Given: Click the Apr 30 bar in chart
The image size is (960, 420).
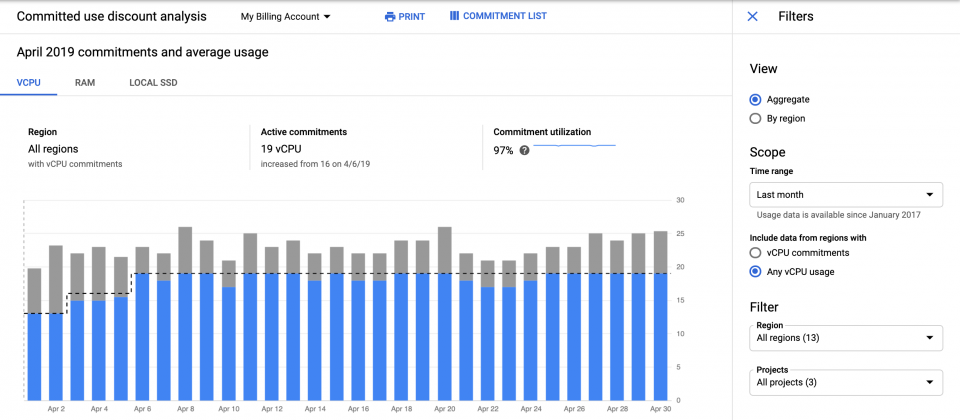Looking at the screenshot, I should point(660,316).
